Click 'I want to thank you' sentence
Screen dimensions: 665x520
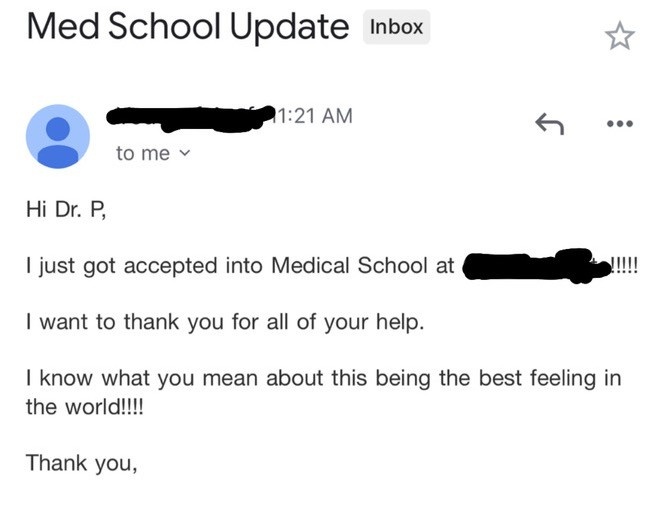click(225, 322)
